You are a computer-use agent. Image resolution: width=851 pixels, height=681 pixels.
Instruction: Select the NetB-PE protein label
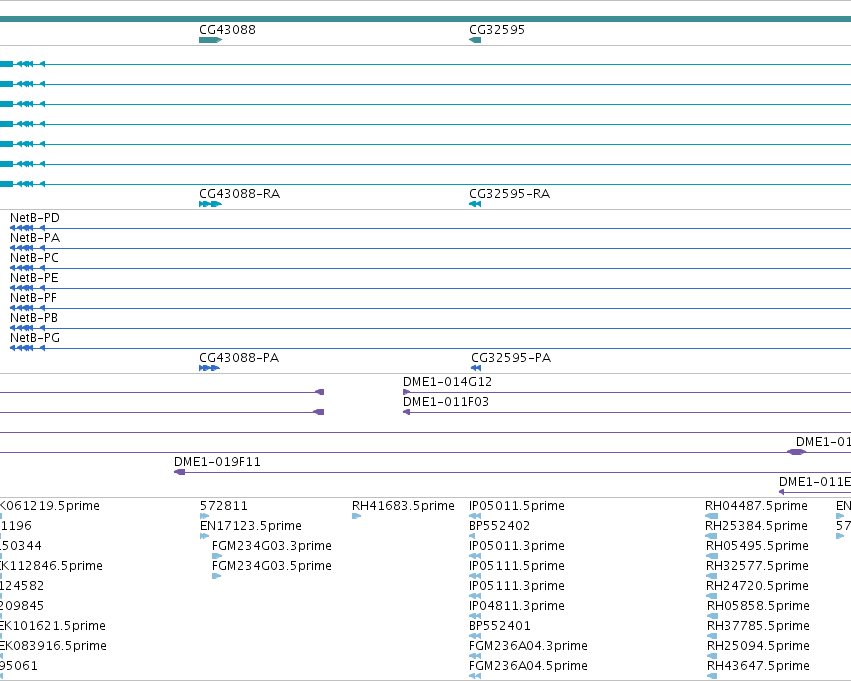tap(34, 278)
